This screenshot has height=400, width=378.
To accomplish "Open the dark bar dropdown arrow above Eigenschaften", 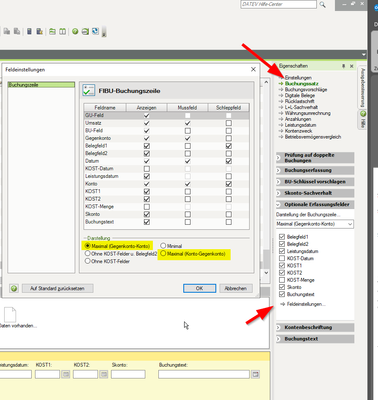I will tap(364, 54).
